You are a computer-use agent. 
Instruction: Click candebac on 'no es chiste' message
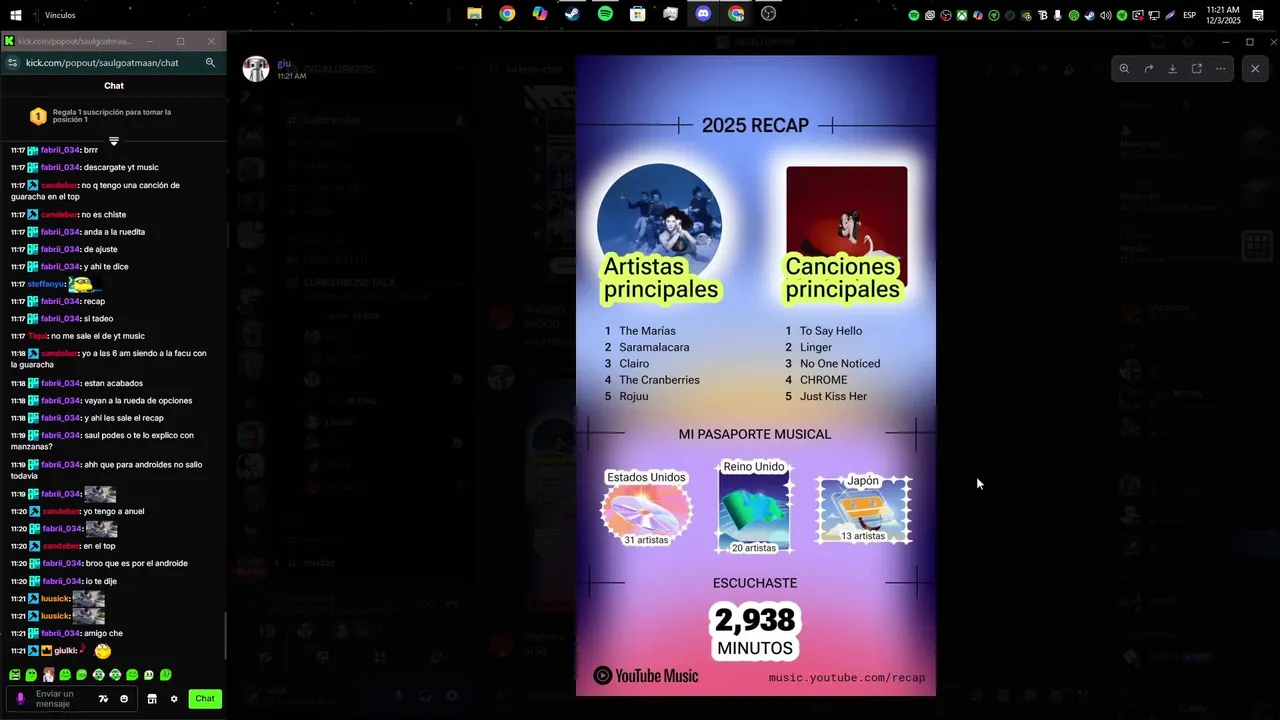click(59, 215)
